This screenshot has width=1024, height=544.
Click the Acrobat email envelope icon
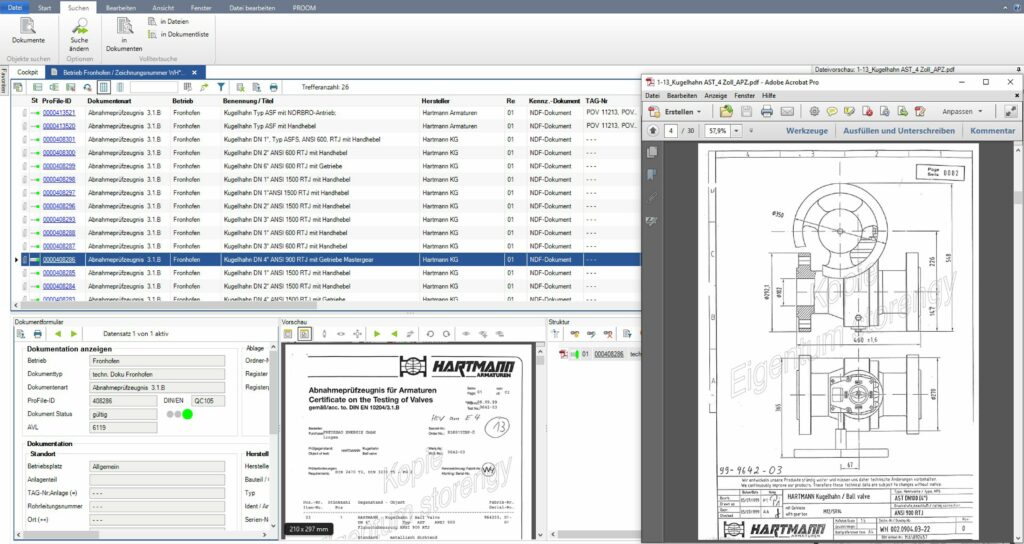tap(787, 111)
